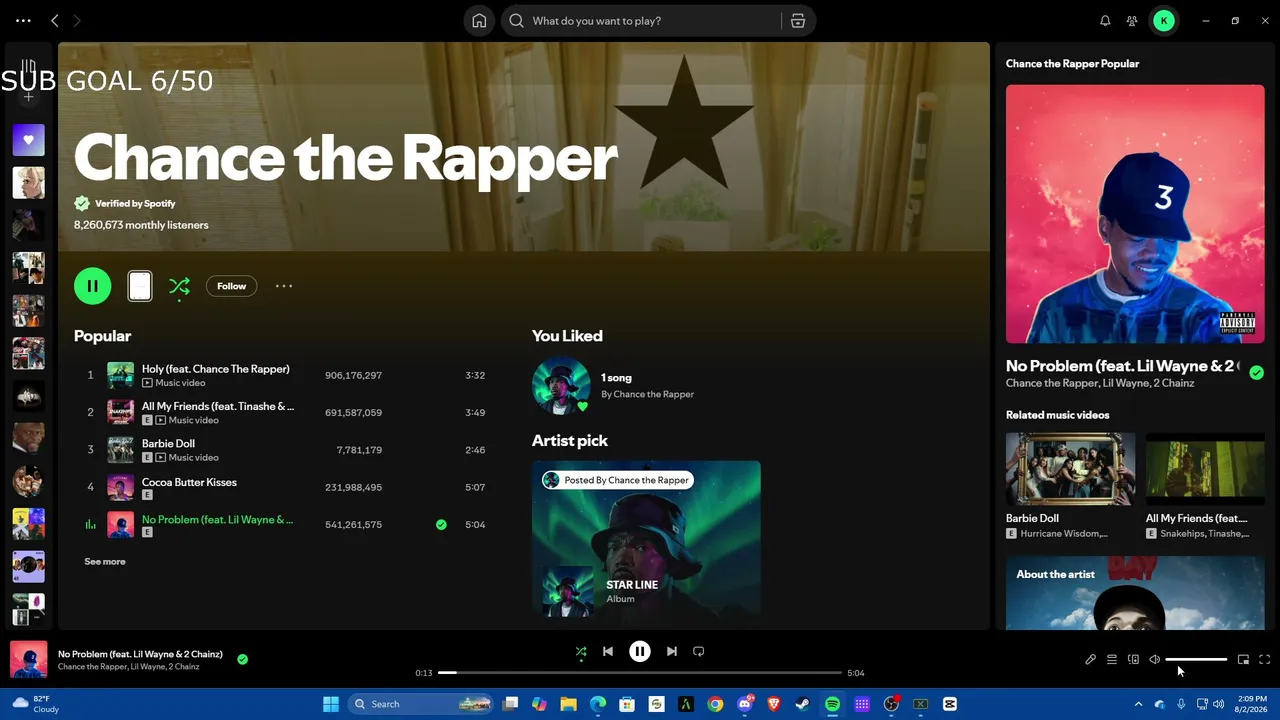Open the Friend Activity icon in the top bar

coord(1132,21)
